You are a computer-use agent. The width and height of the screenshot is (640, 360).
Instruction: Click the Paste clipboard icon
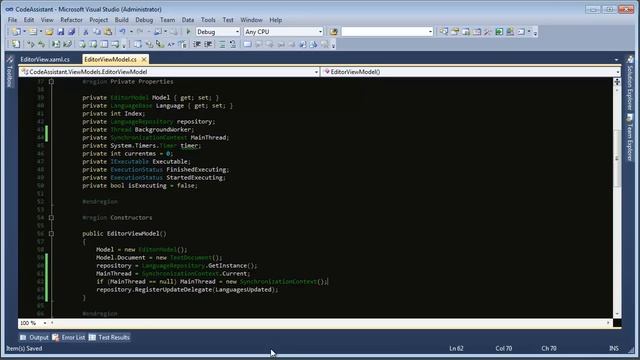[108, 31]
